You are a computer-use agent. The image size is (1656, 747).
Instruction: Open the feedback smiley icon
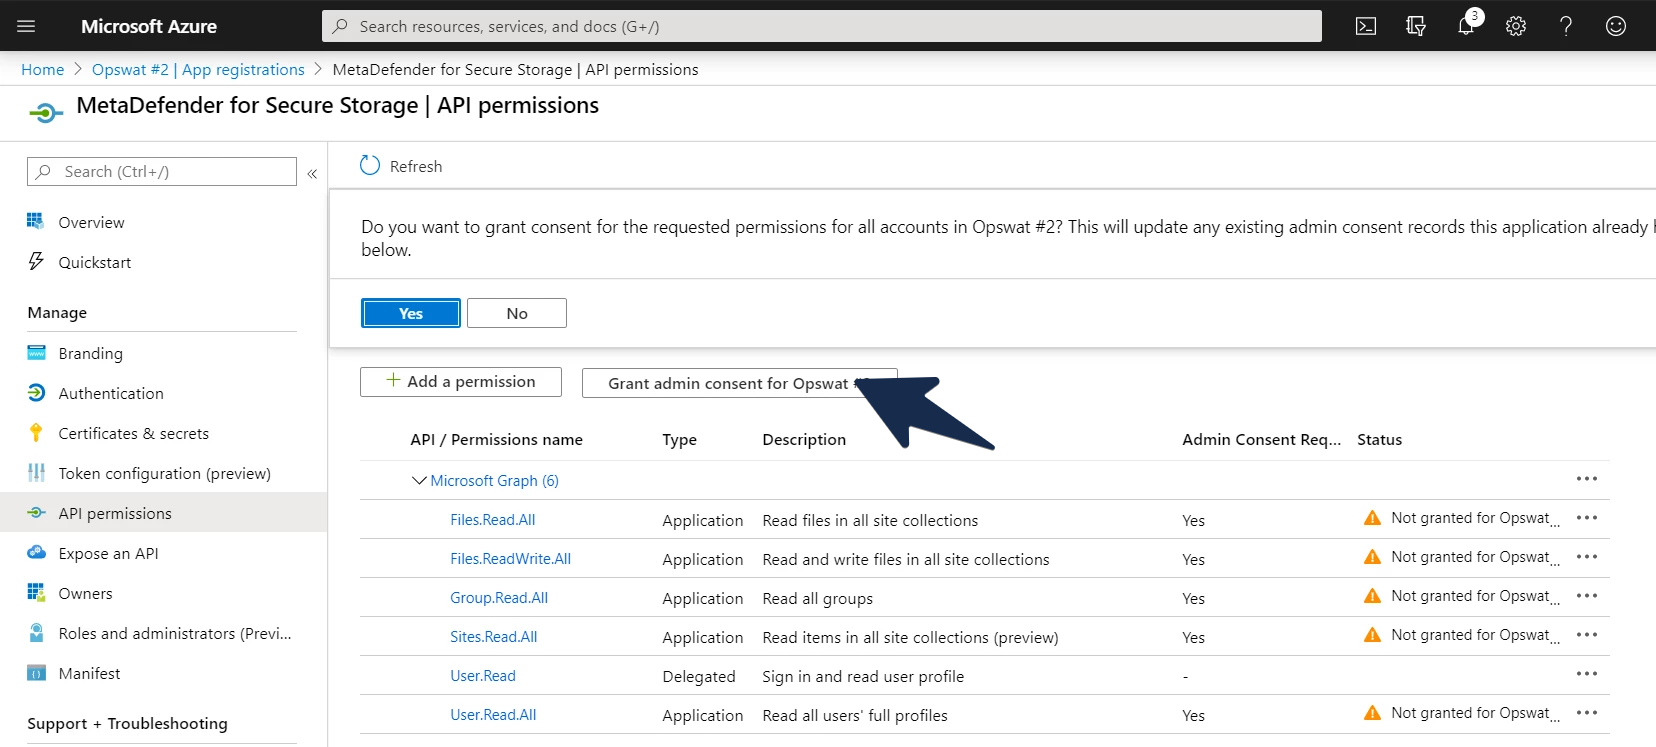(x=1616, y=26)
